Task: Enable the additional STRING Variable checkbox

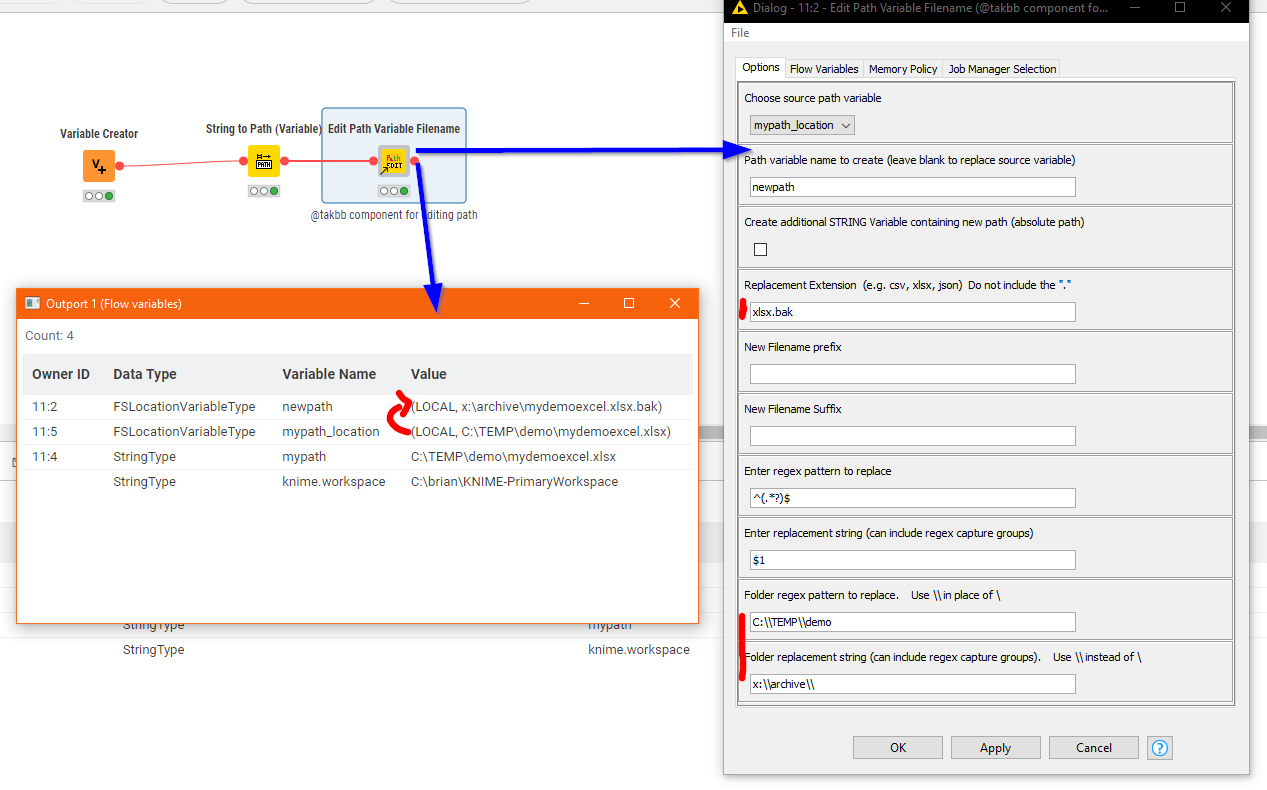Action: click(760, 249)
